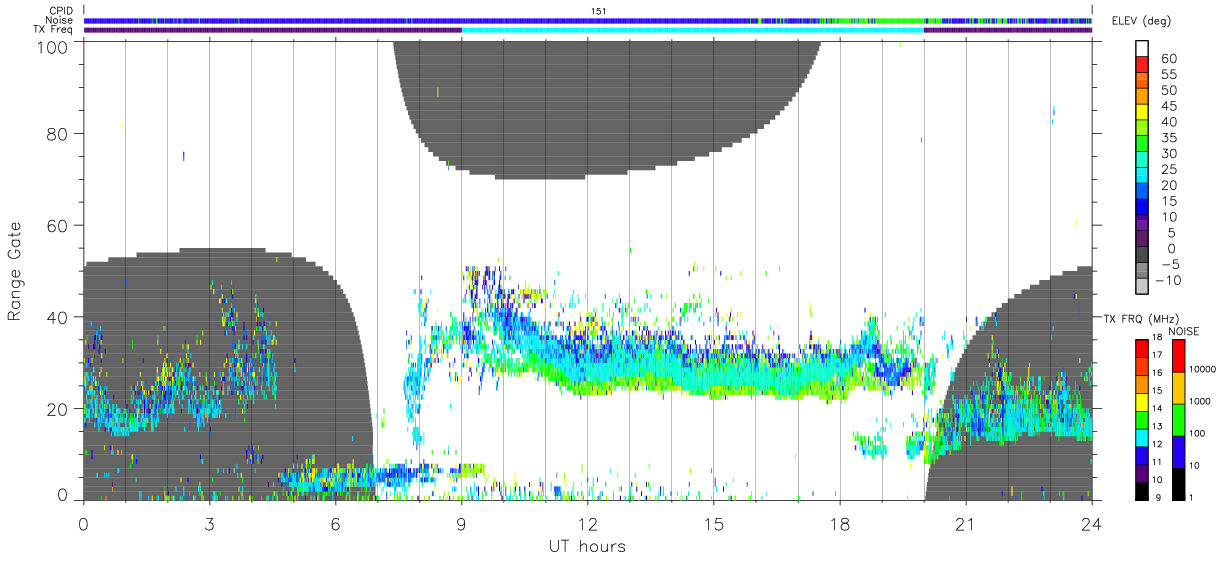The height and width of the screenshot is (567, 1228).
Task: Click the black bottom swatch of TX FRQ colorbar
Action: click(x=1141, y=491)
